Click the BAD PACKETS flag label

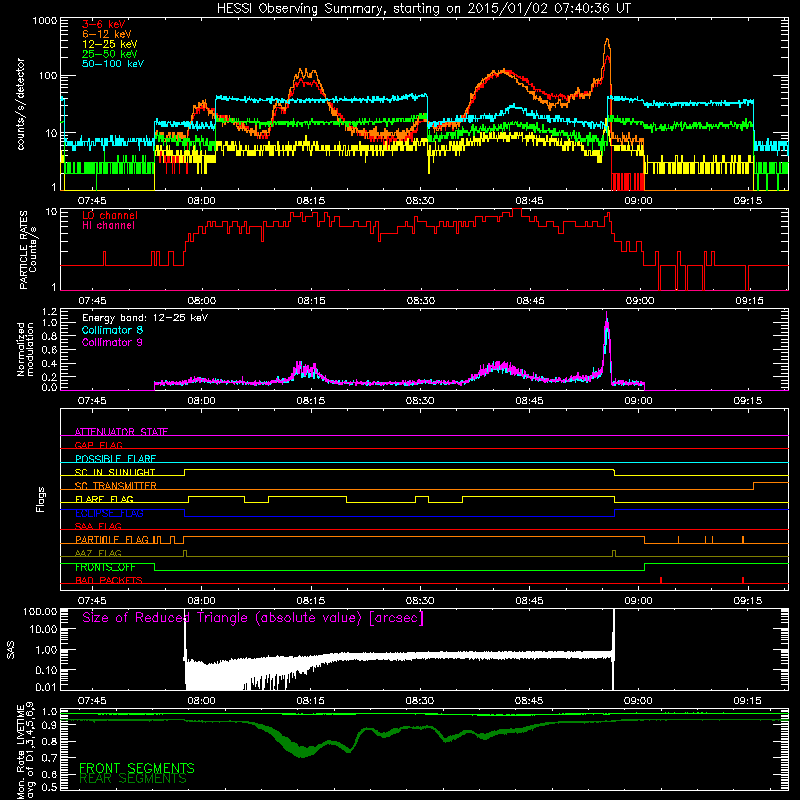click(109, 580)
